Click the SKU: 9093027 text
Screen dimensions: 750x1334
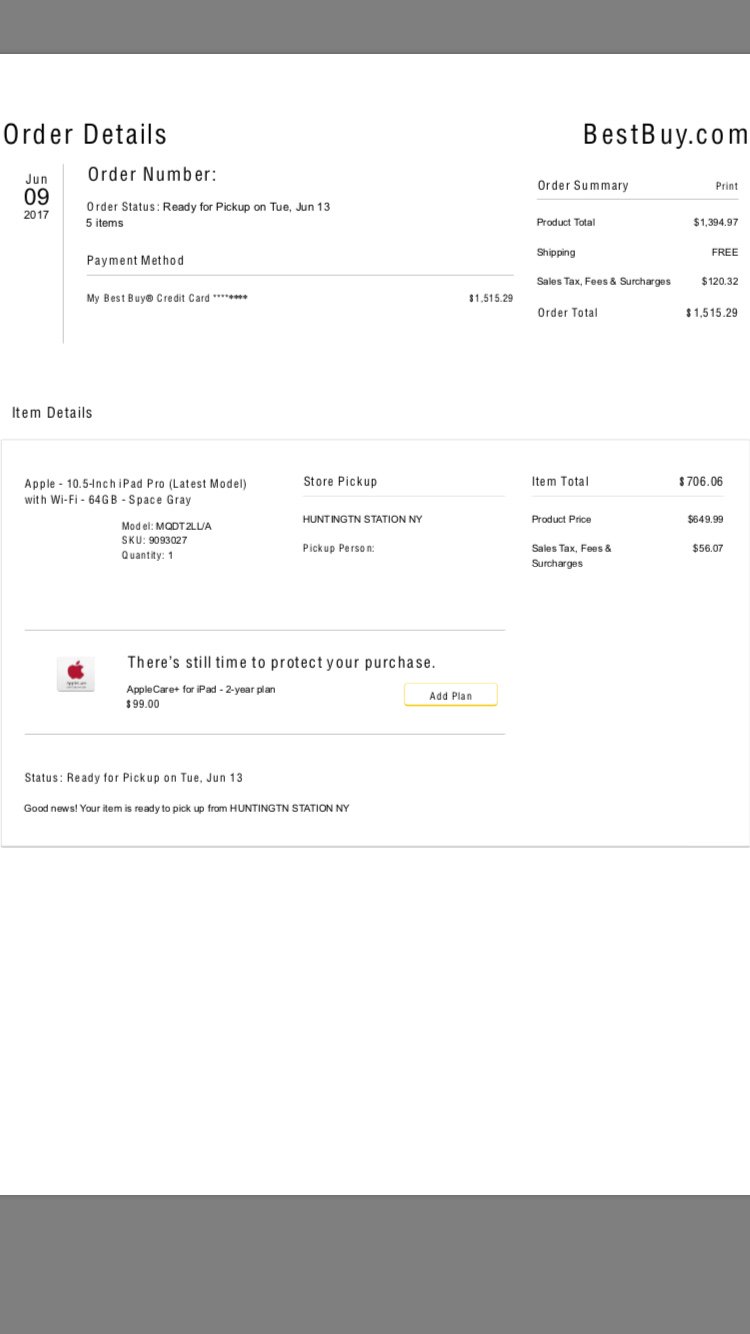[x=154, y=540]
